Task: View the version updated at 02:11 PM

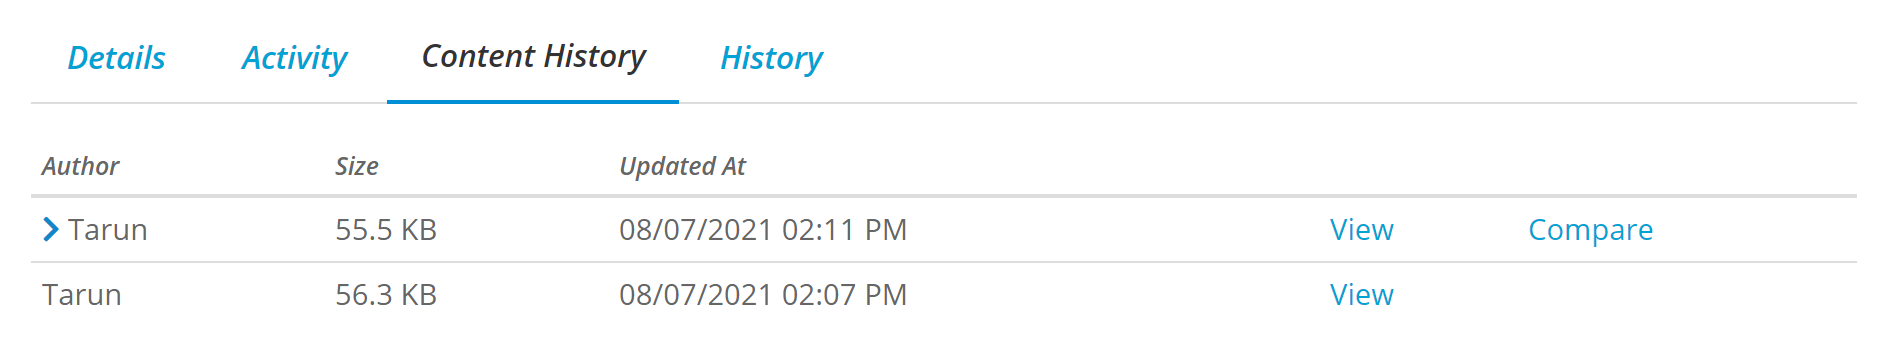Action: (1361, 230)
